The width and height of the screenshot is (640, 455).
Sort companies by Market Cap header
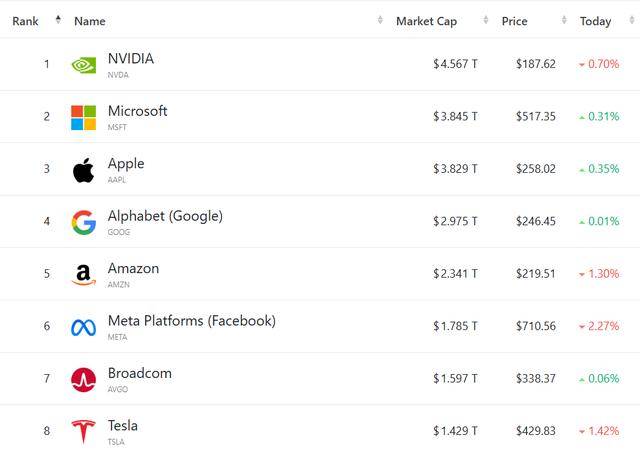click(426, 21)
